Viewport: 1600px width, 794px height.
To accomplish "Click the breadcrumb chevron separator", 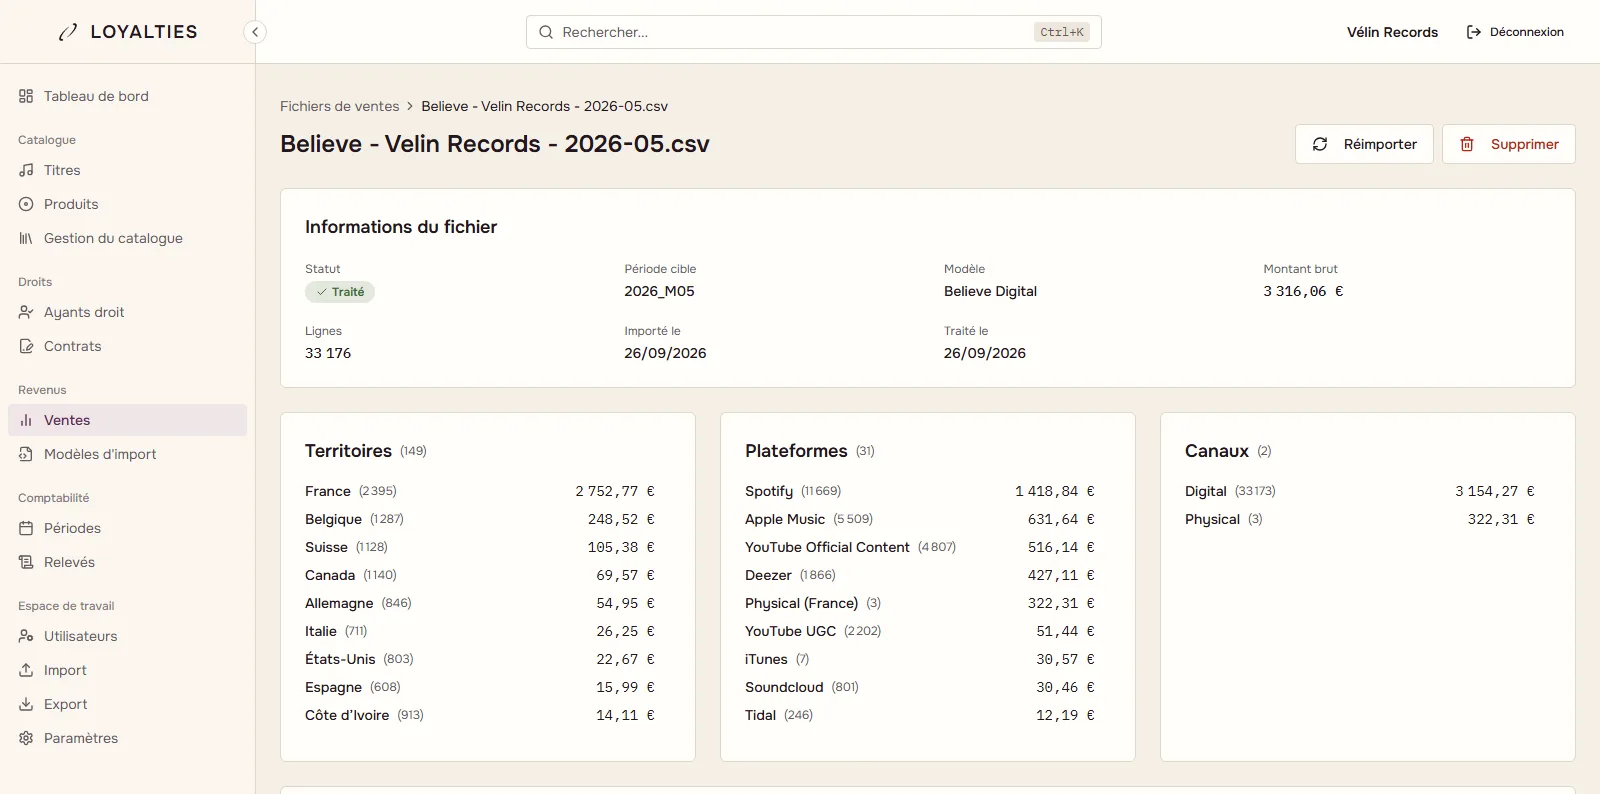I will (410, 106).
